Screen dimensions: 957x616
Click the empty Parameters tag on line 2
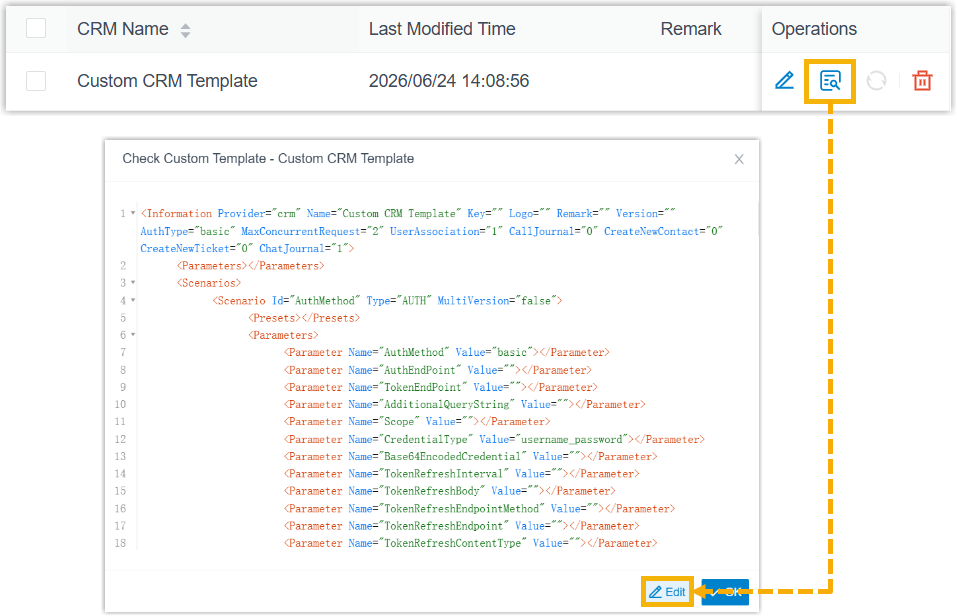(250, 266)
